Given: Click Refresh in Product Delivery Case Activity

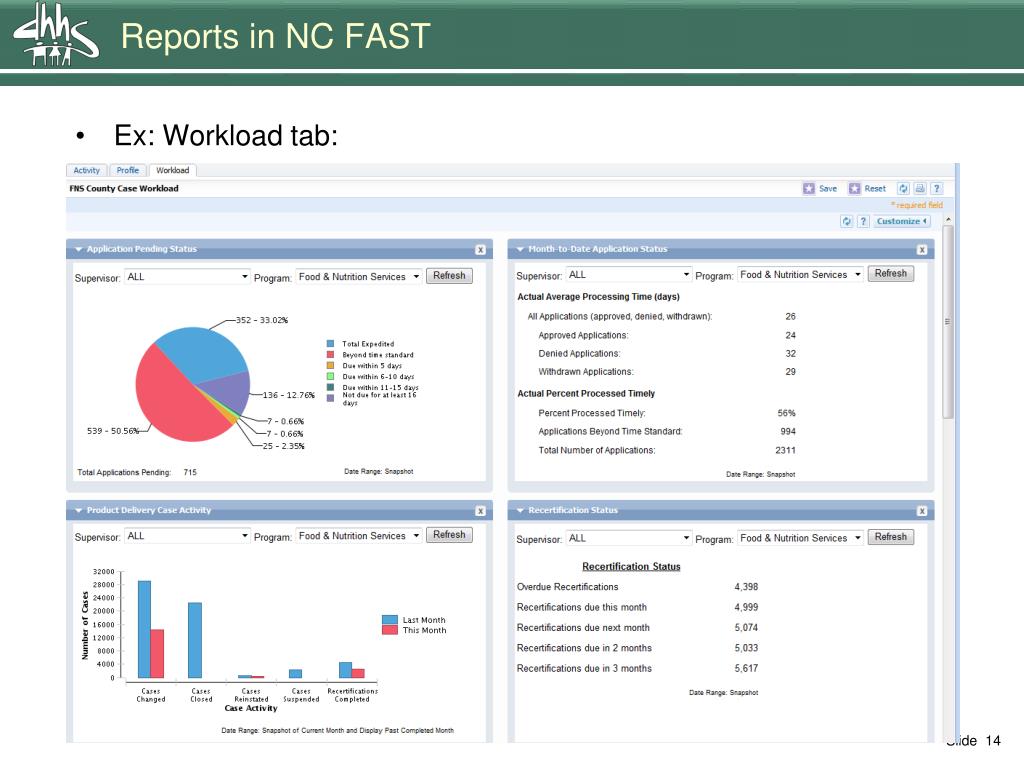Looking at the screenshot, I should coord(449,535).
